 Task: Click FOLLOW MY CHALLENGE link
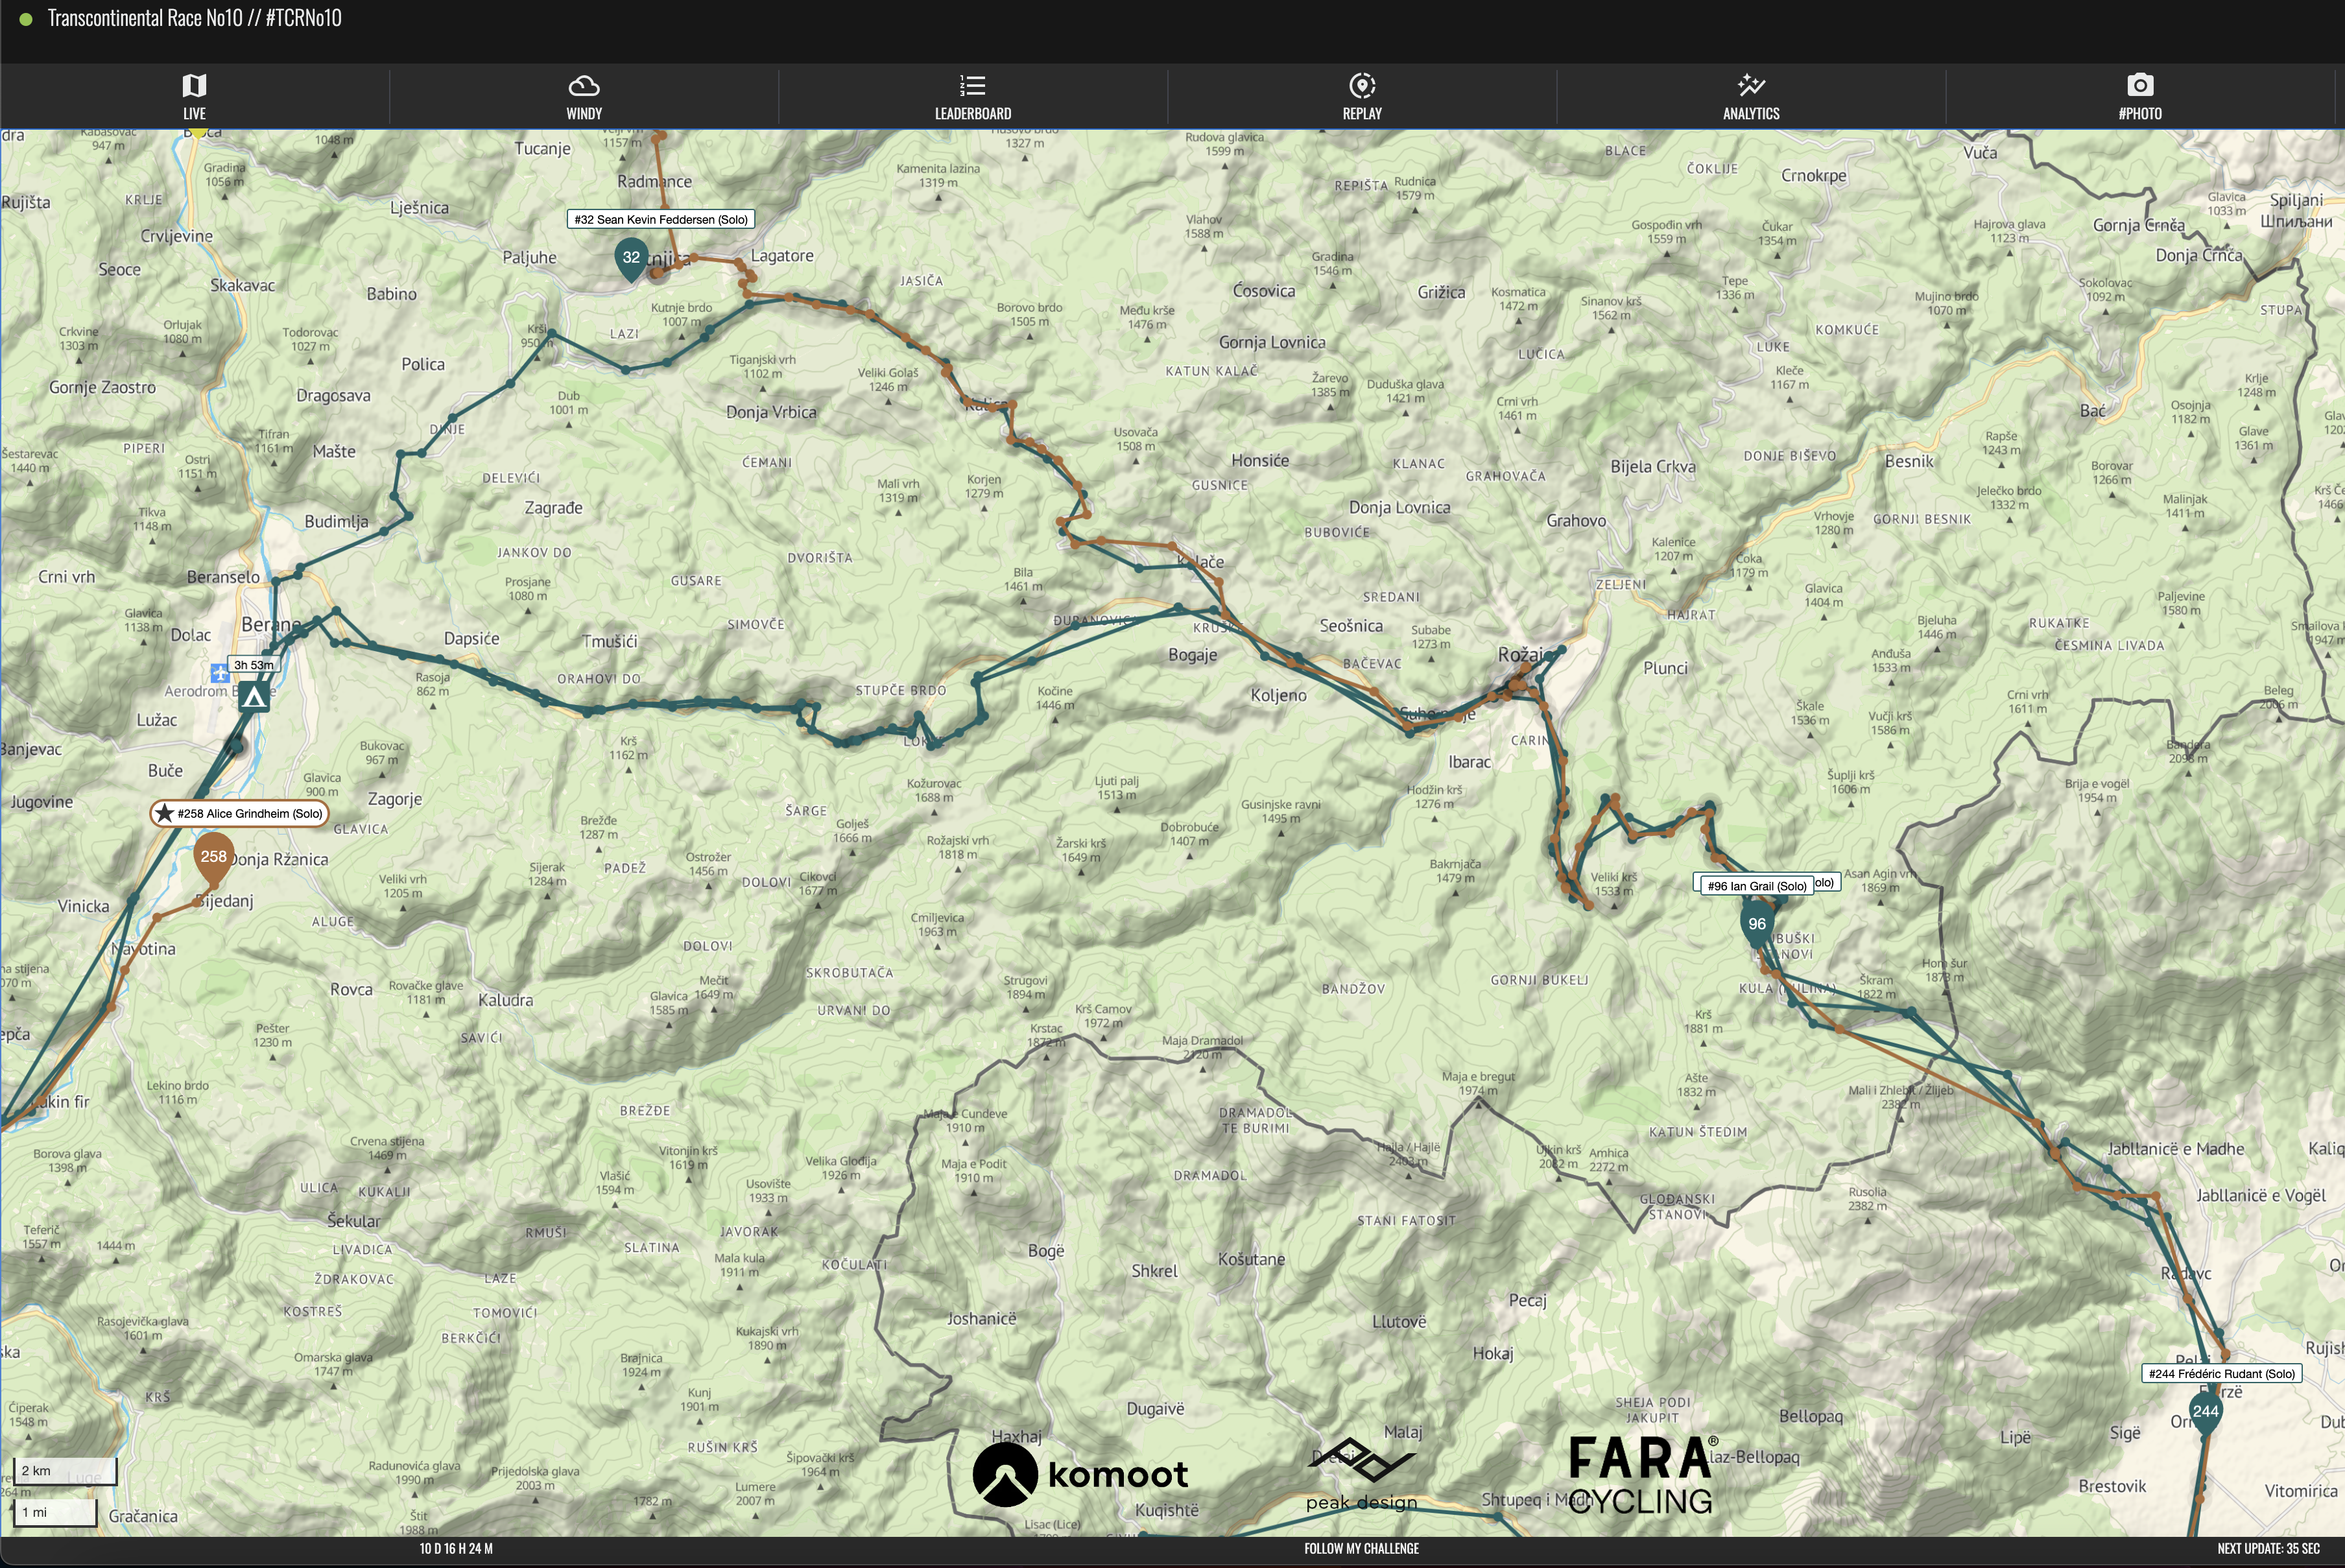tap(1361, 1548)
